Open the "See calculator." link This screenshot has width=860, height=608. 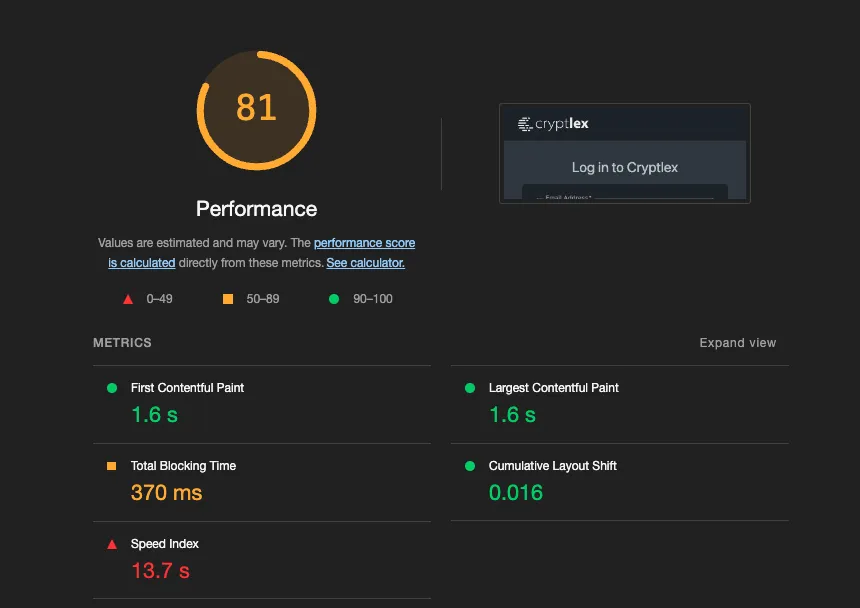click(x=365, y=262)
